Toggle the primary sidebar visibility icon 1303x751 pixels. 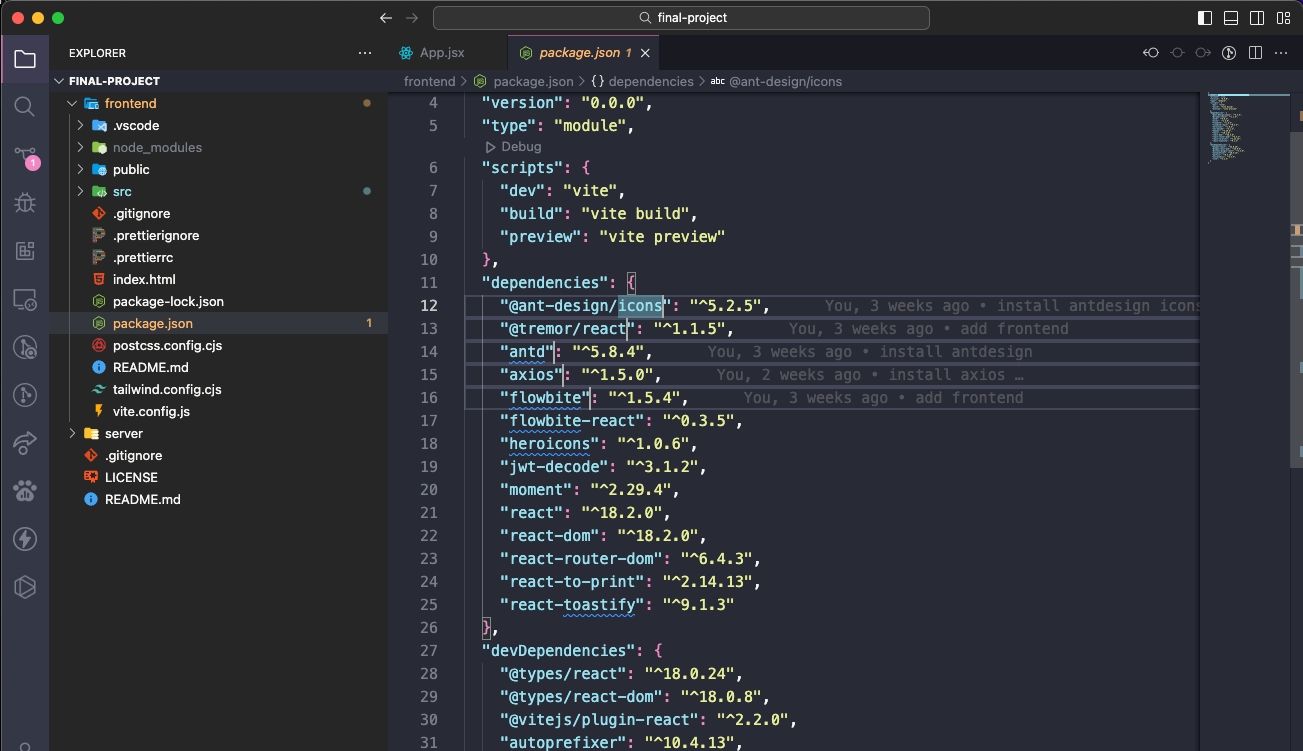click(1203, 17)
